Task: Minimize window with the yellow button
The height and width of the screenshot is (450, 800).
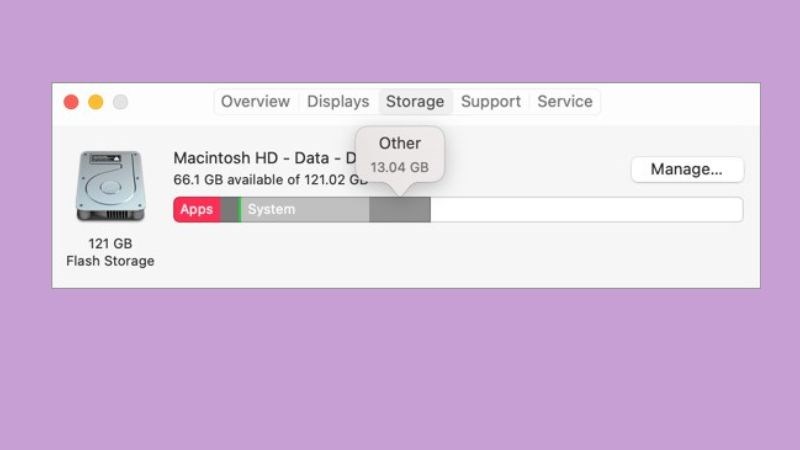Action: coord(96,102)
